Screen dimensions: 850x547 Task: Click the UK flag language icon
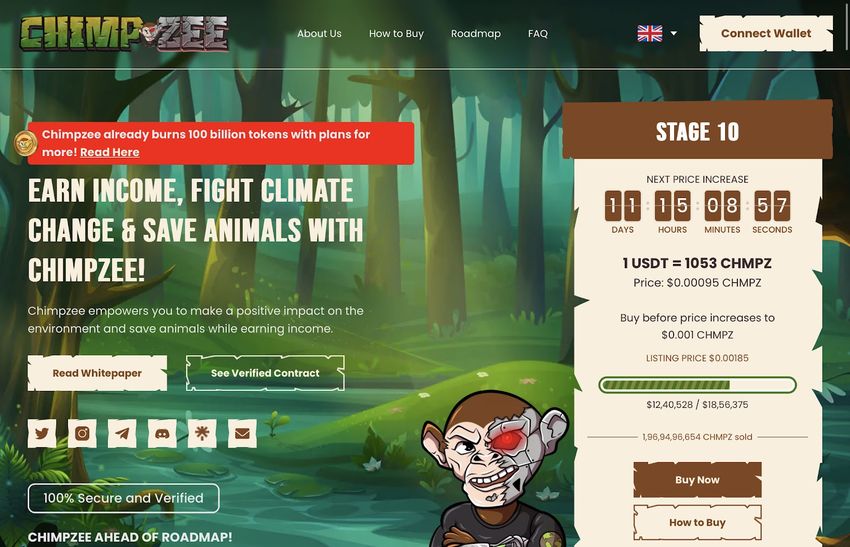(x=649, y=34)
